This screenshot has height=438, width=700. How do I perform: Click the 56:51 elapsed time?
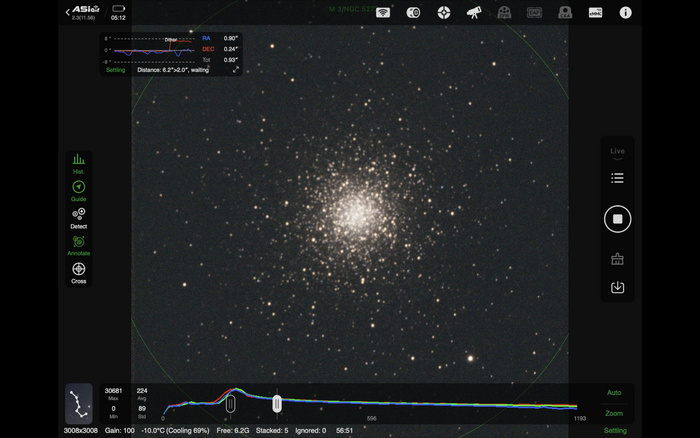[344, 431]
